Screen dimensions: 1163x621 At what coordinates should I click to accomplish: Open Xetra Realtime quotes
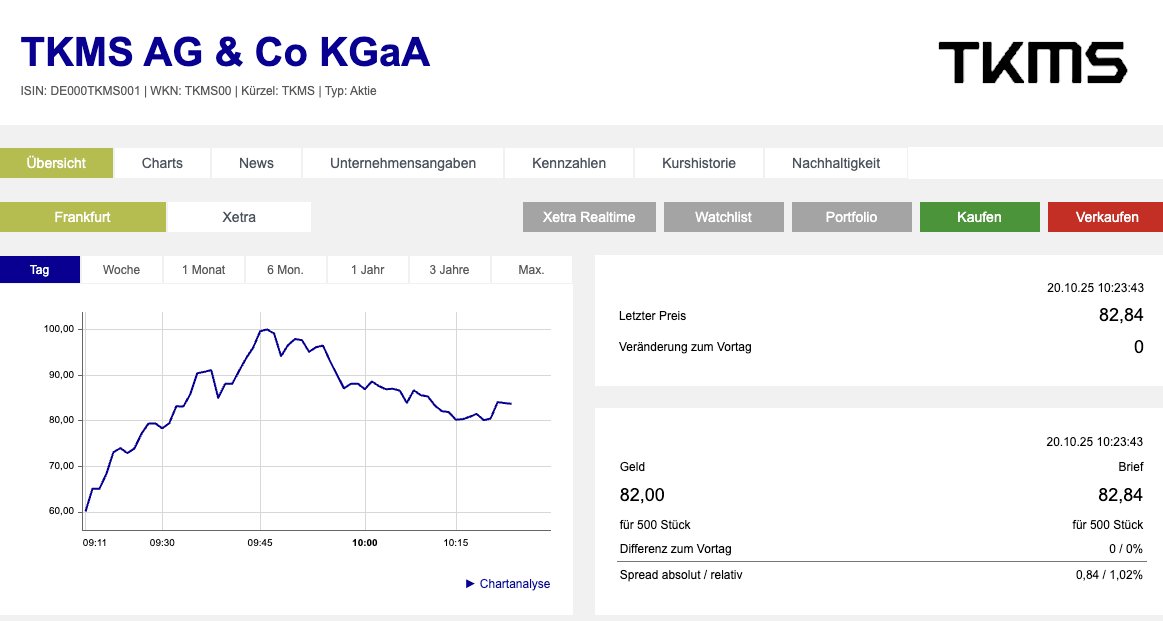pos(588,217)
